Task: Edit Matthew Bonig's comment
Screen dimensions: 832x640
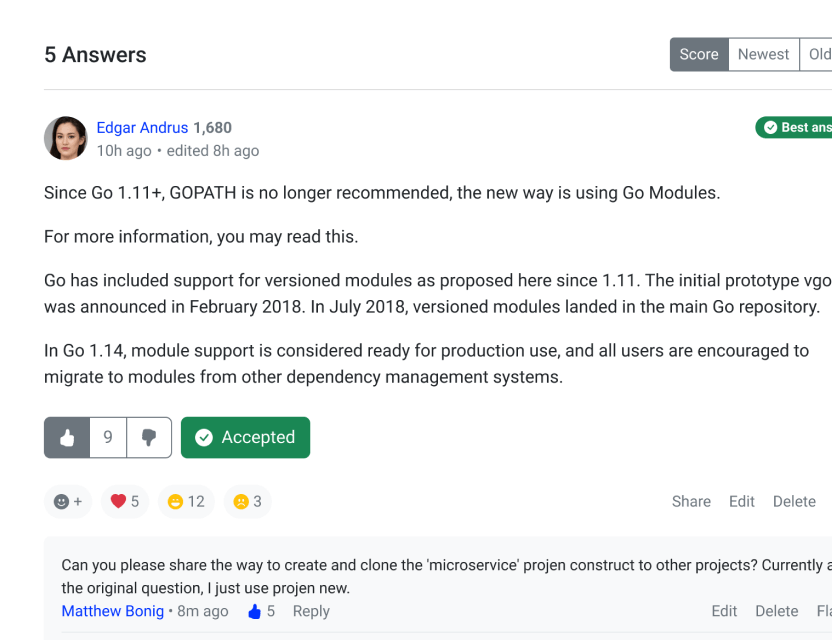Action: click(724, 611)
